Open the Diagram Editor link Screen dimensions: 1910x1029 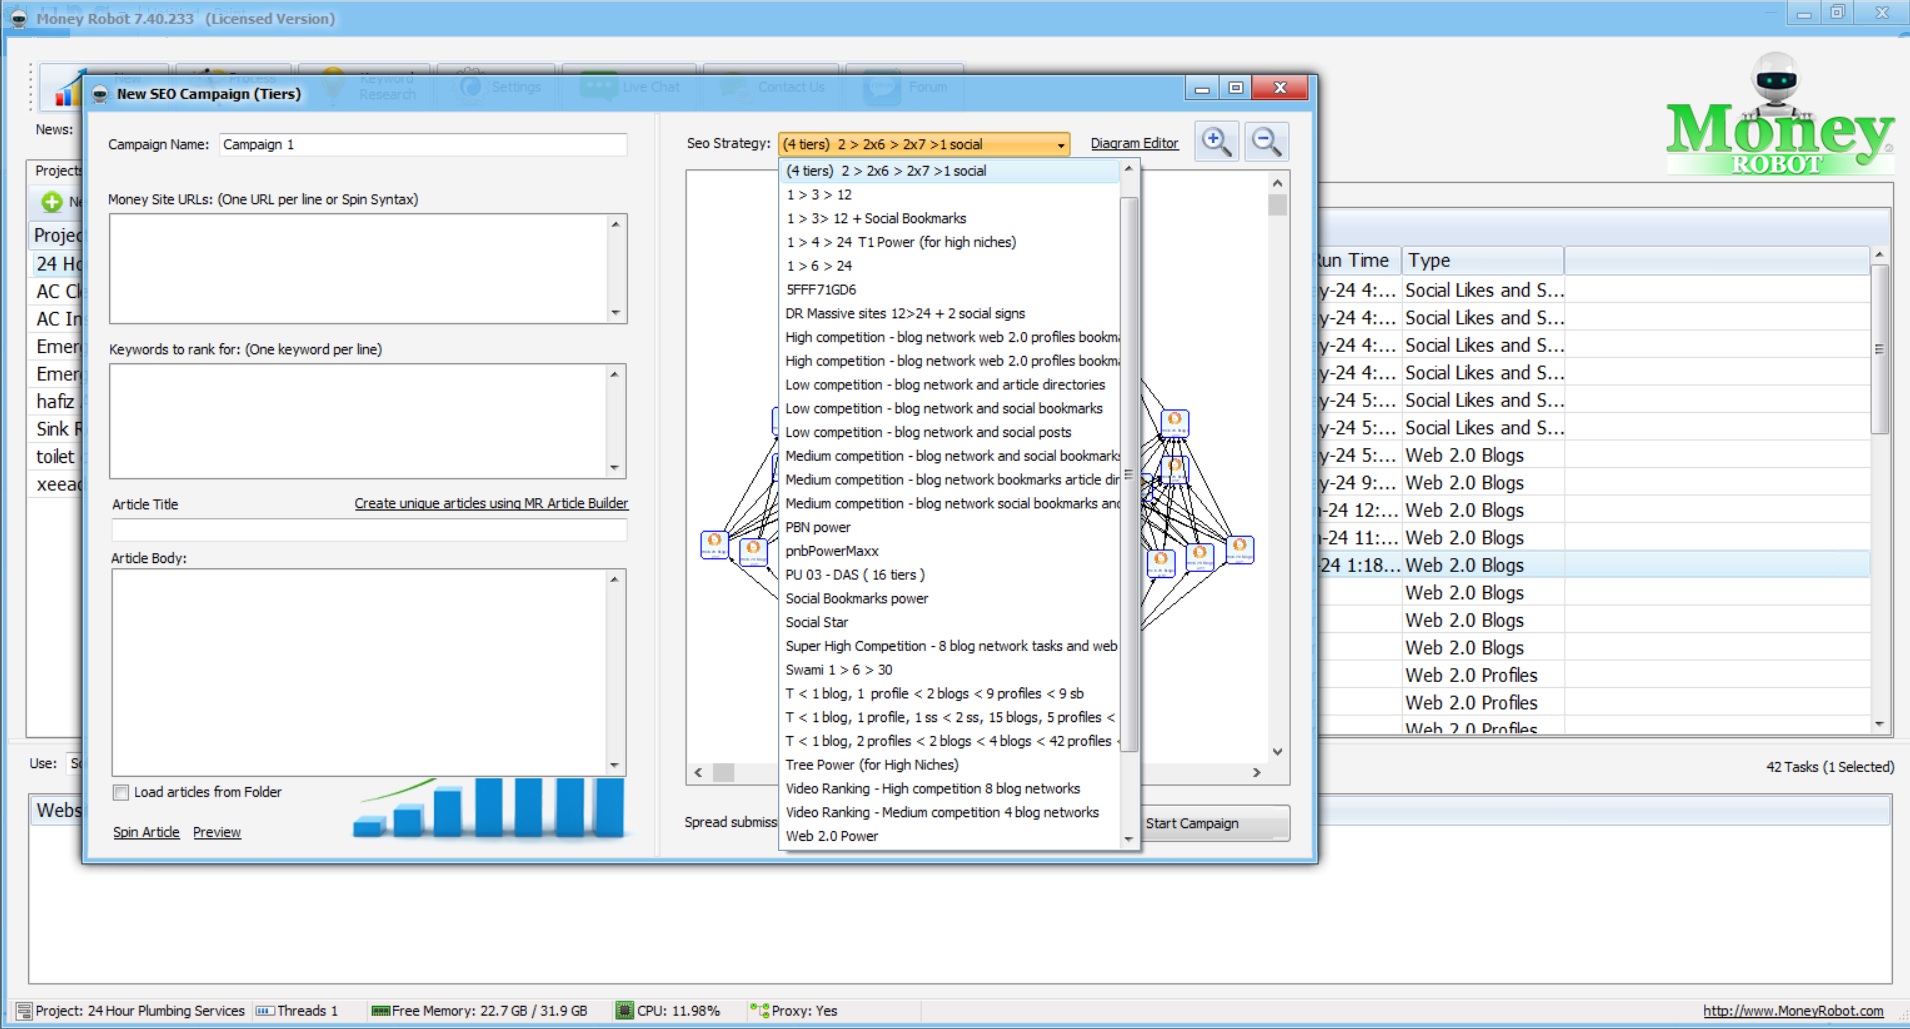click(x=1134, y=143)
